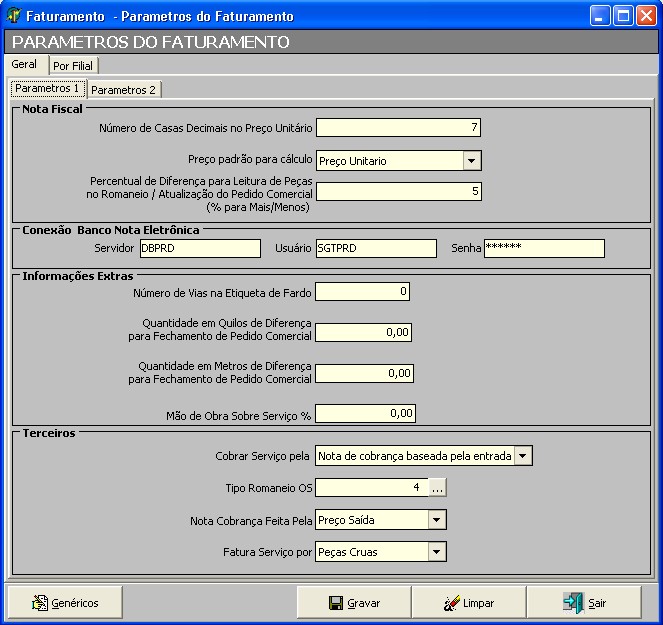Select the Parametros 1 tab
The height and width of the screenshot is (625, 663).
pos(47,89)
